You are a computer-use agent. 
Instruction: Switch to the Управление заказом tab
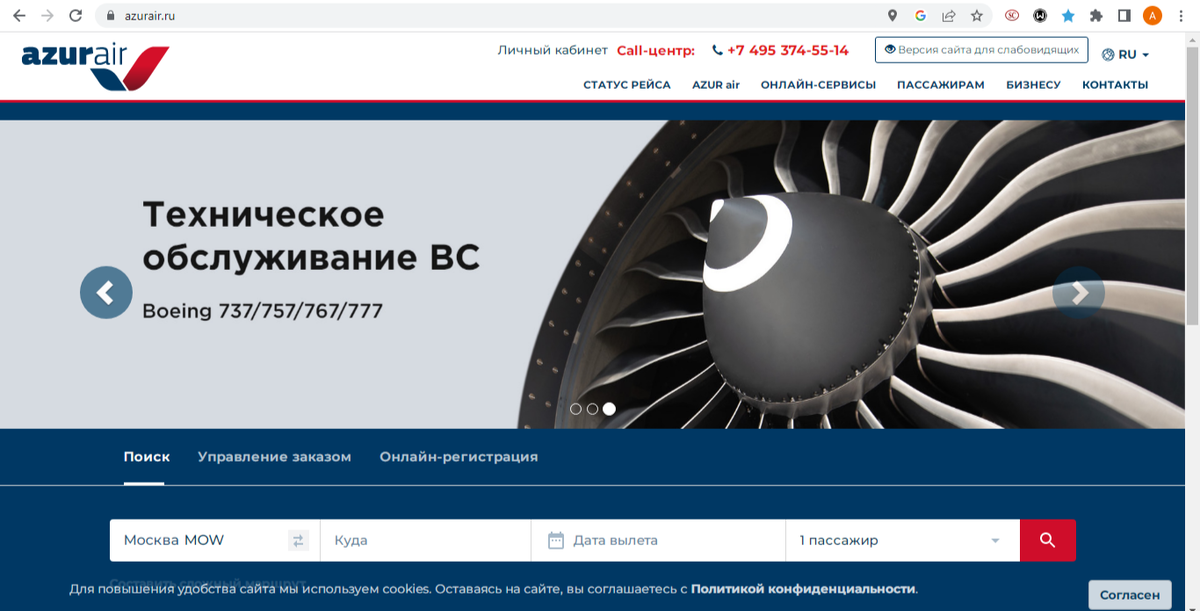[274, 457]
